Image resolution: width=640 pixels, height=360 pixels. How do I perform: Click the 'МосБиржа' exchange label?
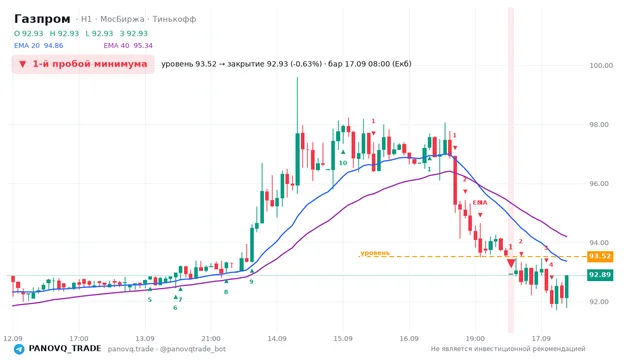pyautogui.click(x=122, y=19)
